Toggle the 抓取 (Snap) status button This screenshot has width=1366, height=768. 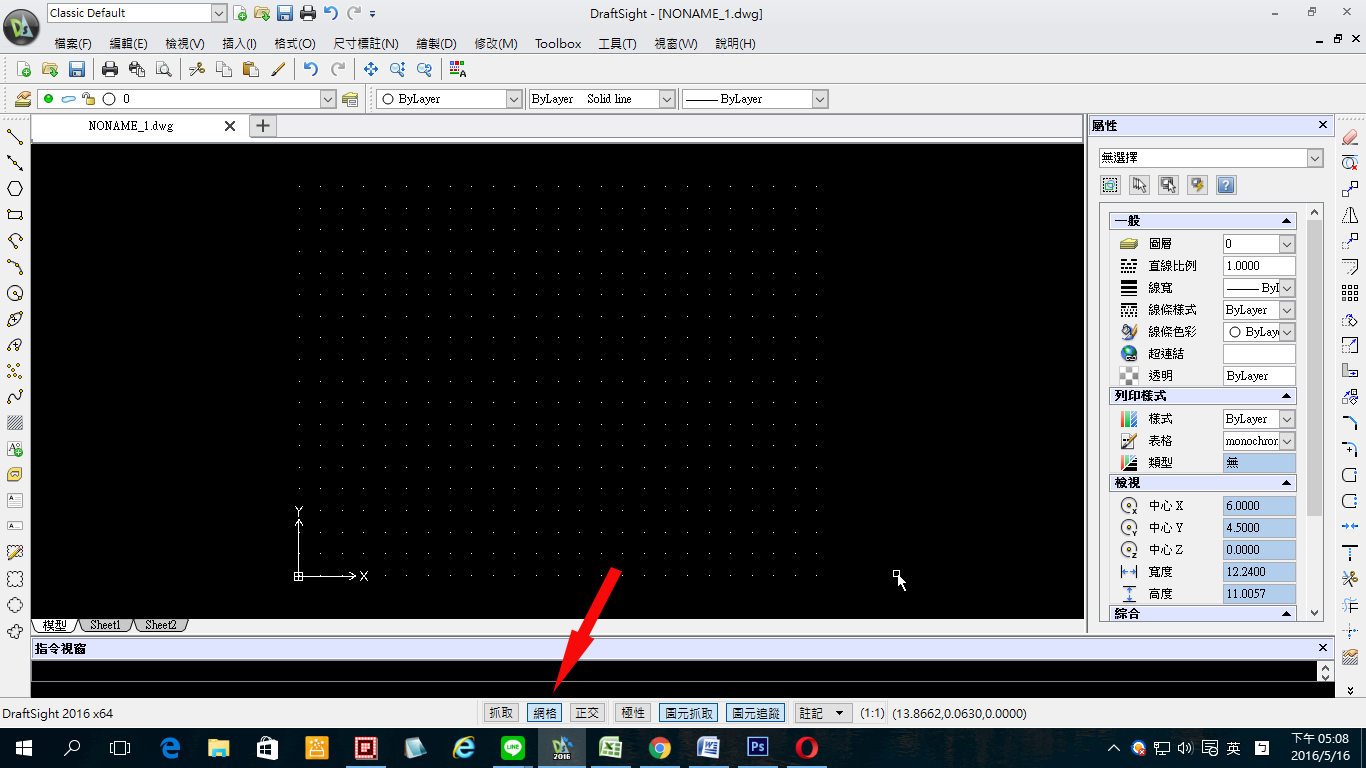click(x=501, y=713)
